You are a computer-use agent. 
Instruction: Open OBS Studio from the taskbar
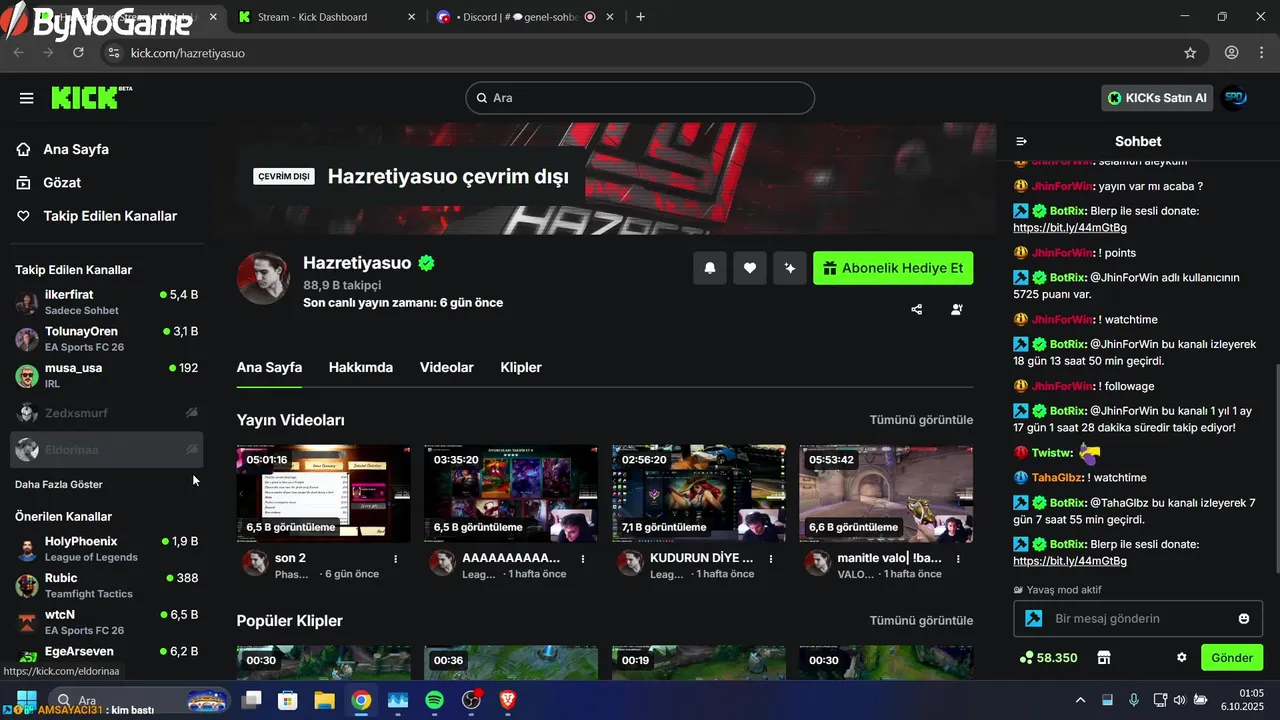click(472, 700)
